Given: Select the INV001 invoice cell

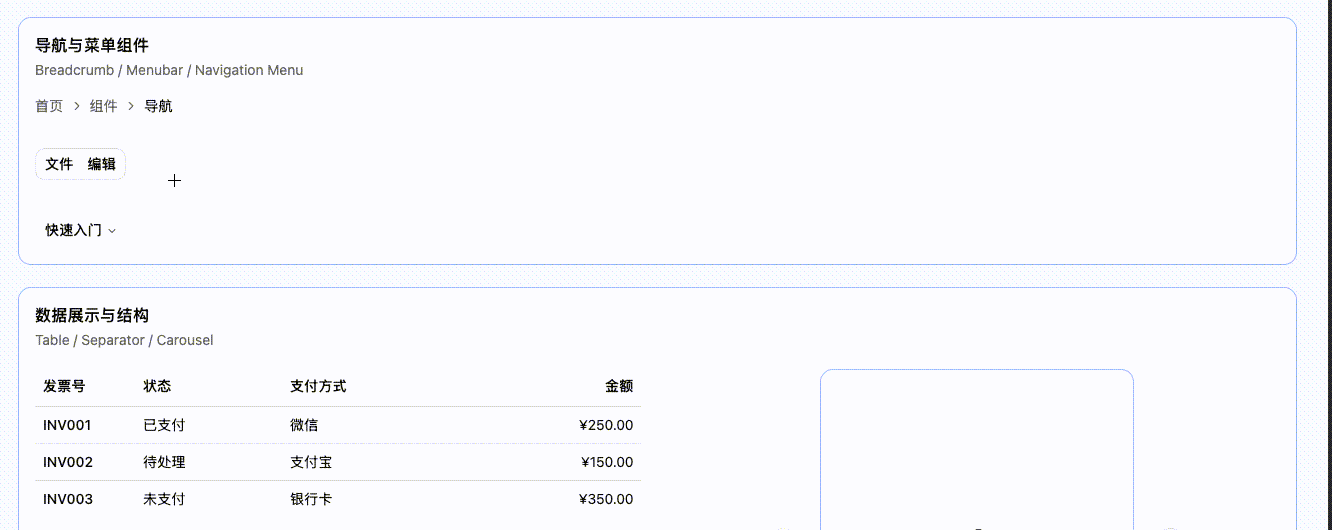Looking at the screenshot, I should coord(67,425).
